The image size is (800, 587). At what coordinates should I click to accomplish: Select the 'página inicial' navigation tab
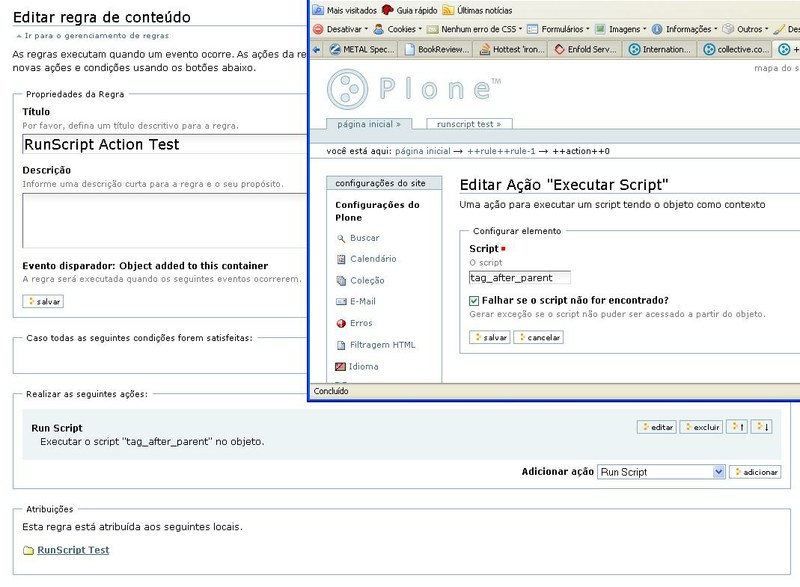tap(368, 124)
